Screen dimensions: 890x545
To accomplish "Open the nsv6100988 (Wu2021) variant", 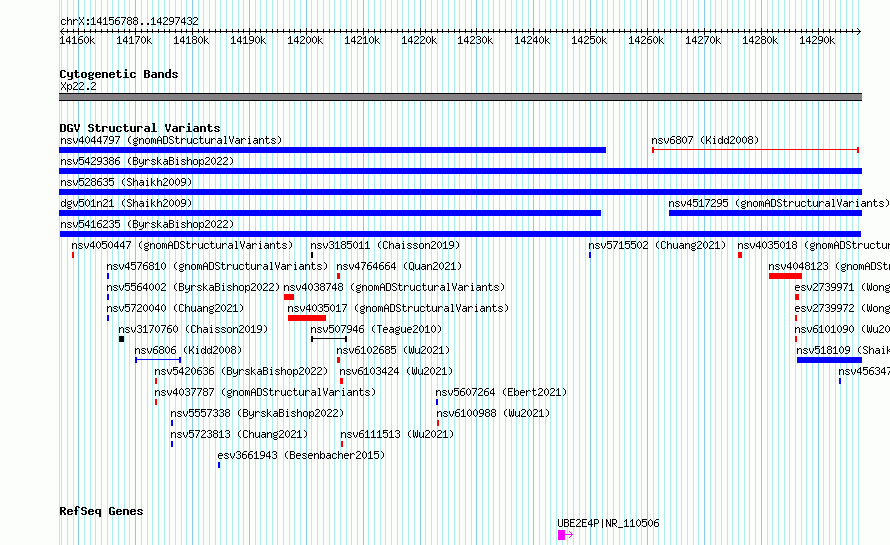I will click(x=493, y=413).
